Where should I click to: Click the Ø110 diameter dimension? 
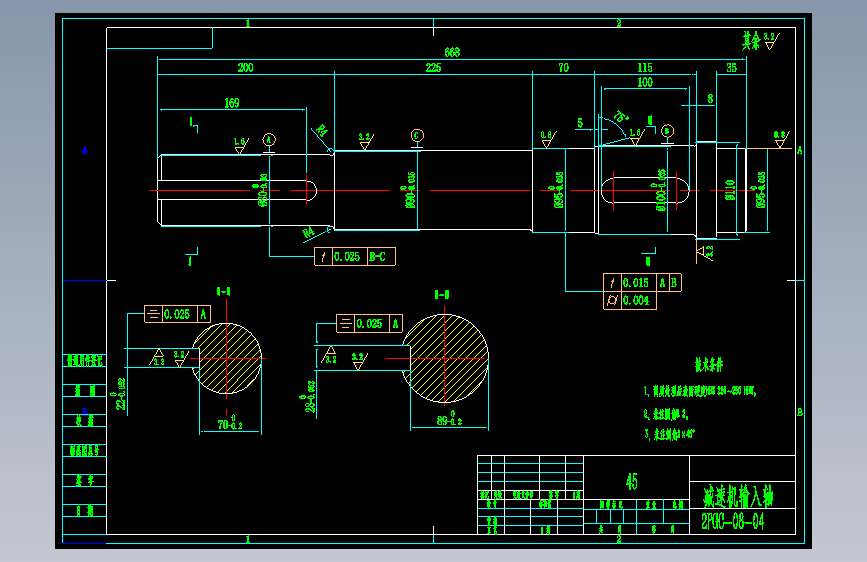pyautogui.click(x=730, y=190)
